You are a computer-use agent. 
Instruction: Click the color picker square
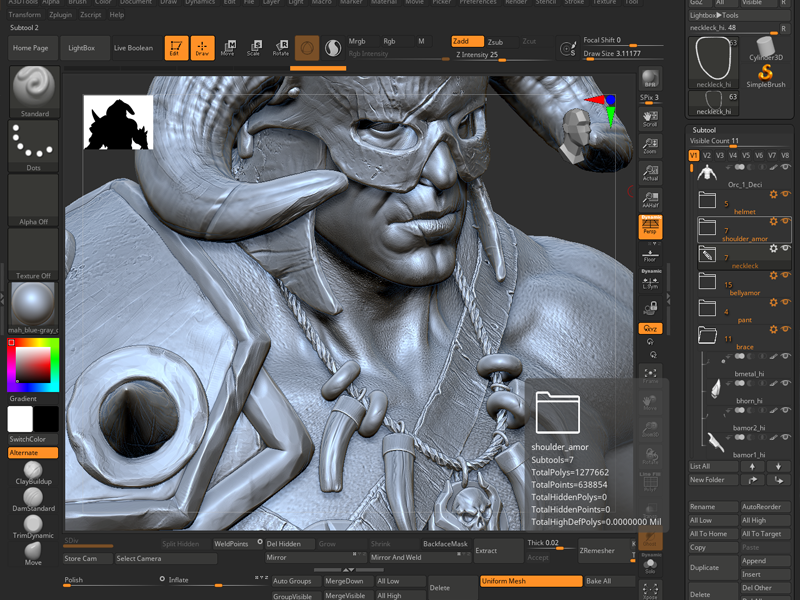point(33,366)
